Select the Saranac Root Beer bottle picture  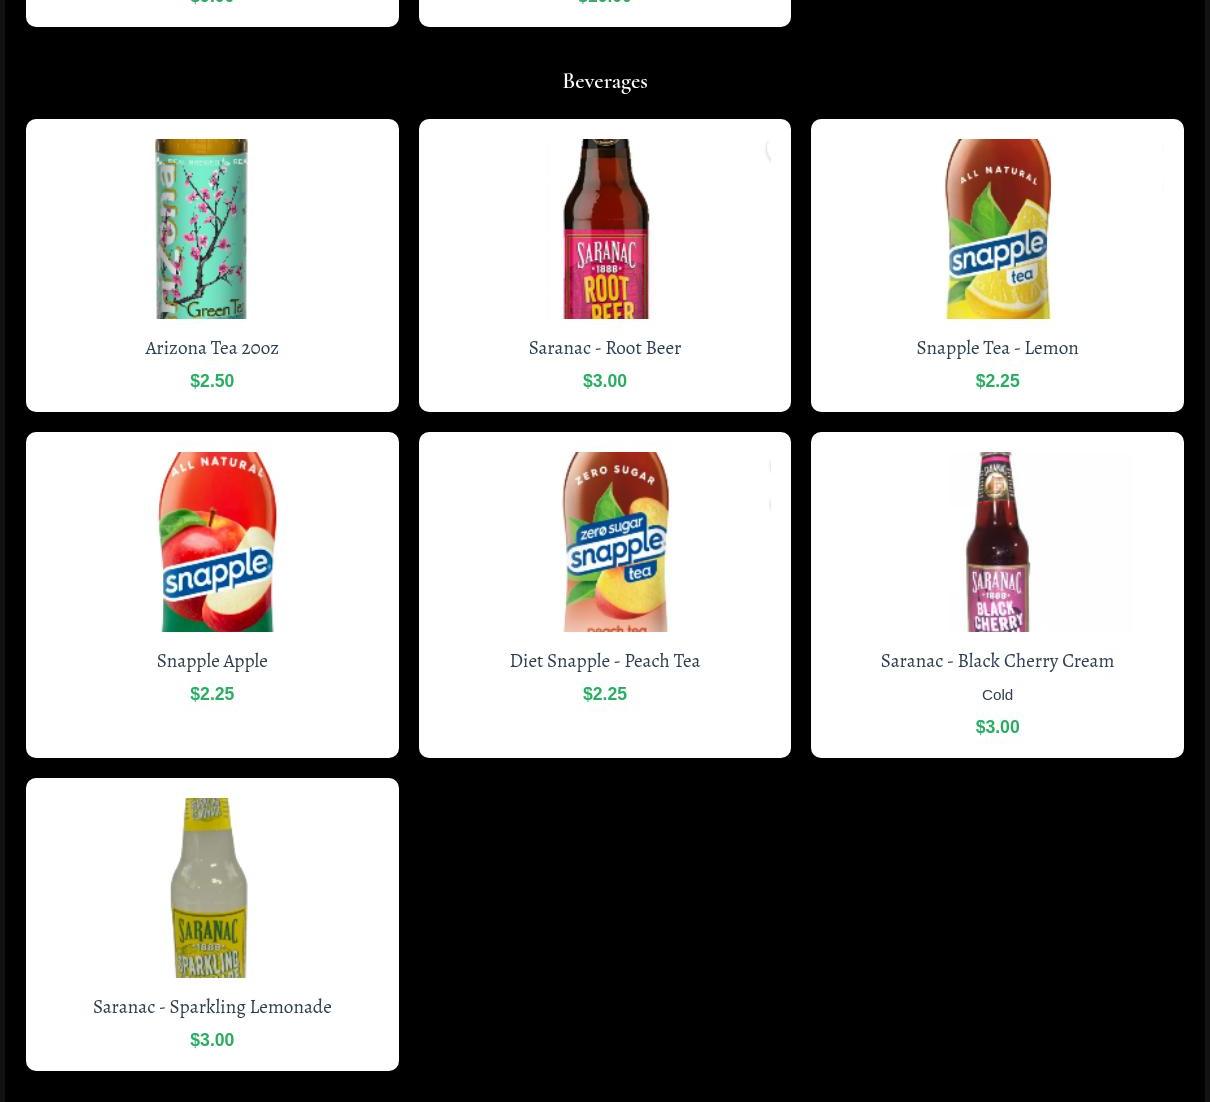click(605, 229)
